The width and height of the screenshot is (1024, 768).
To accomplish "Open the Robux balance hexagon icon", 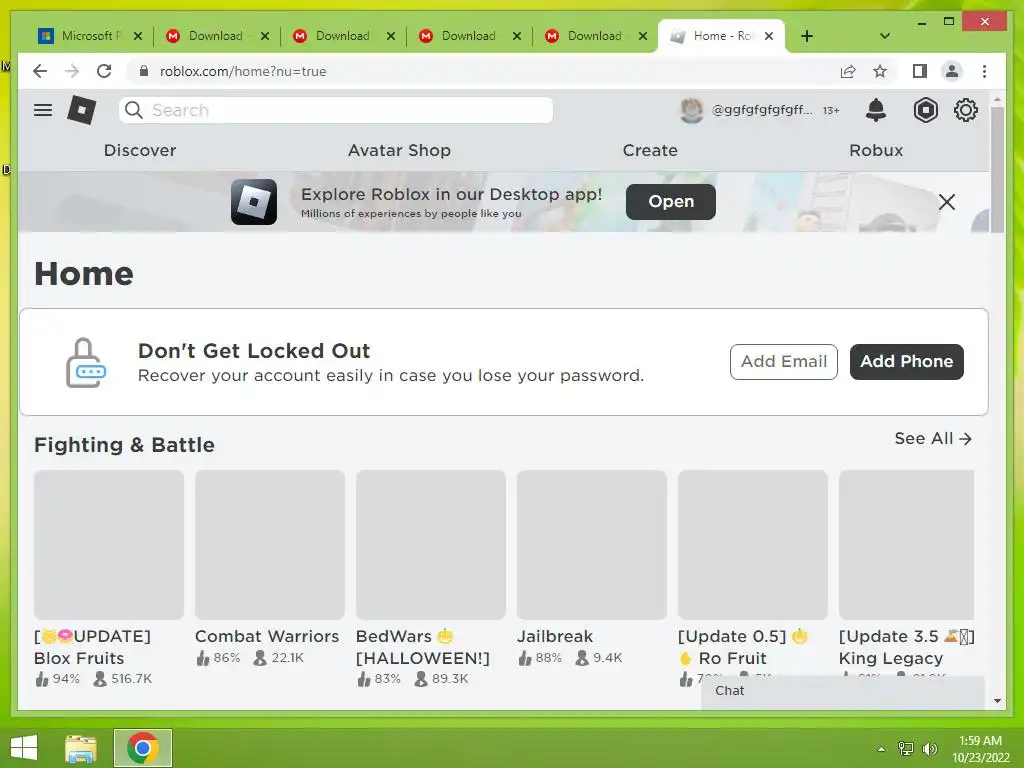I will 925,110.
